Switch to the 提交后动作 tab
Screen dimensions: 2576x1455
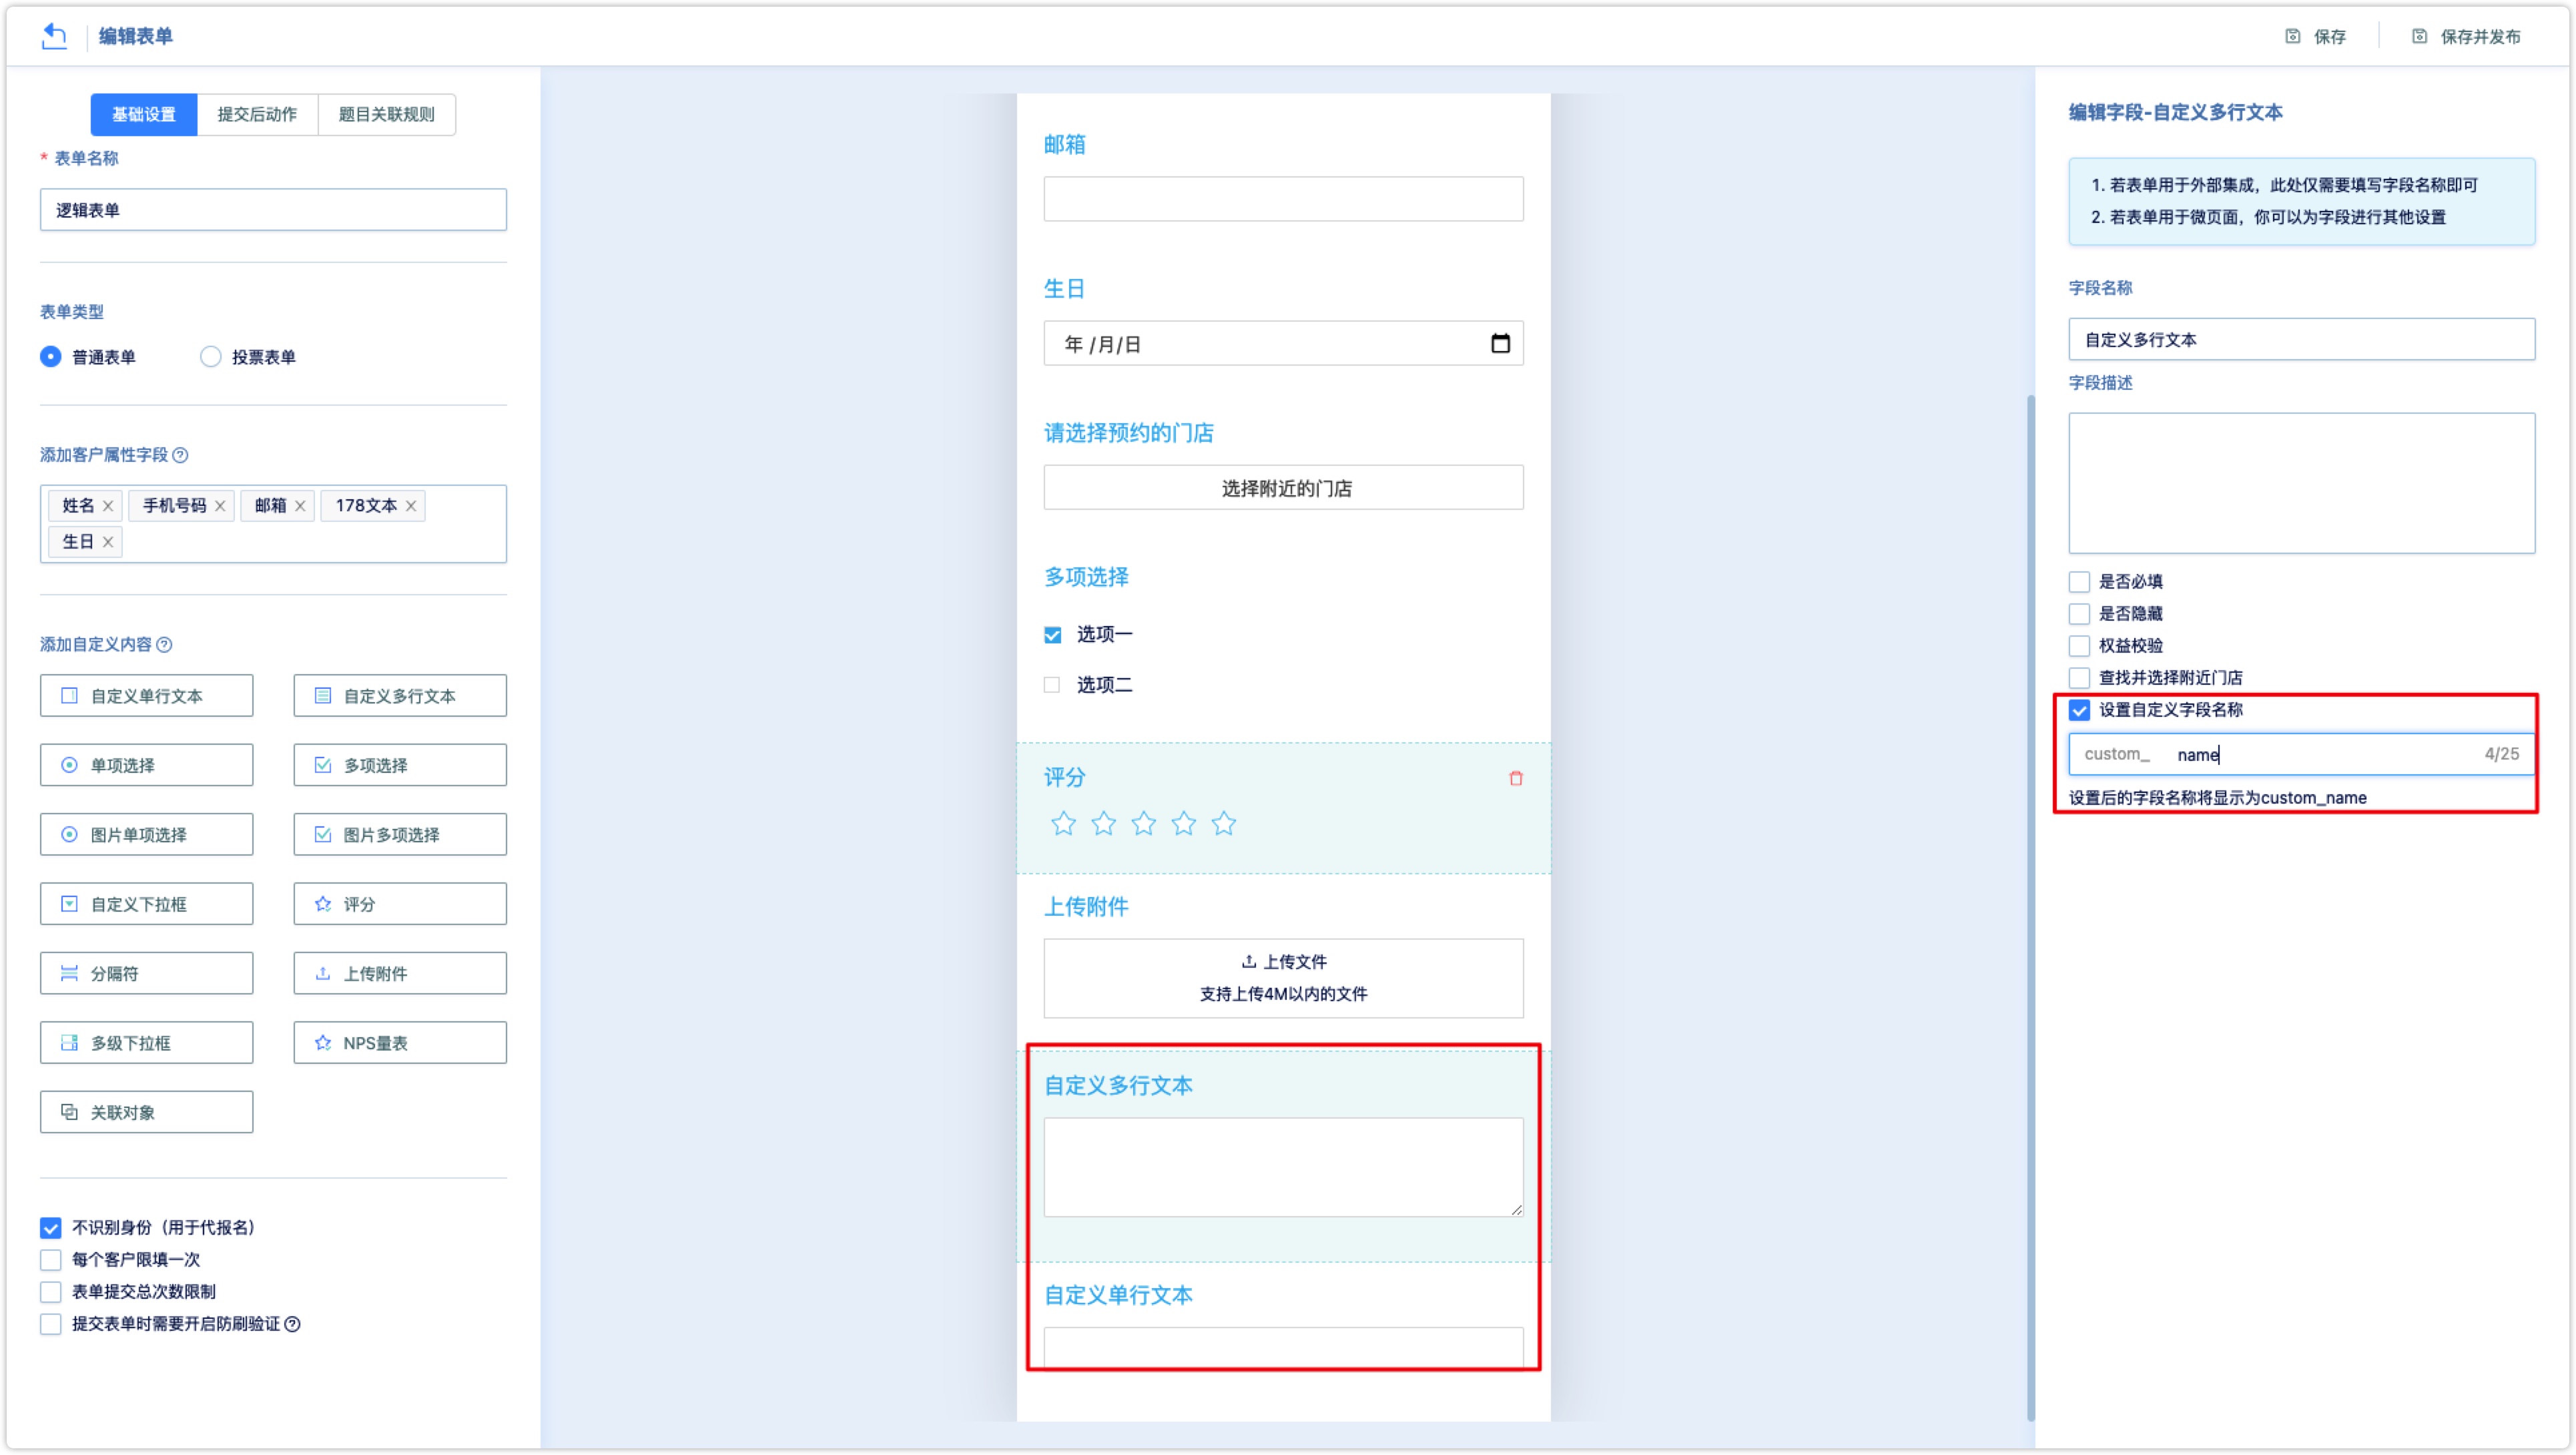pos(257,114)
